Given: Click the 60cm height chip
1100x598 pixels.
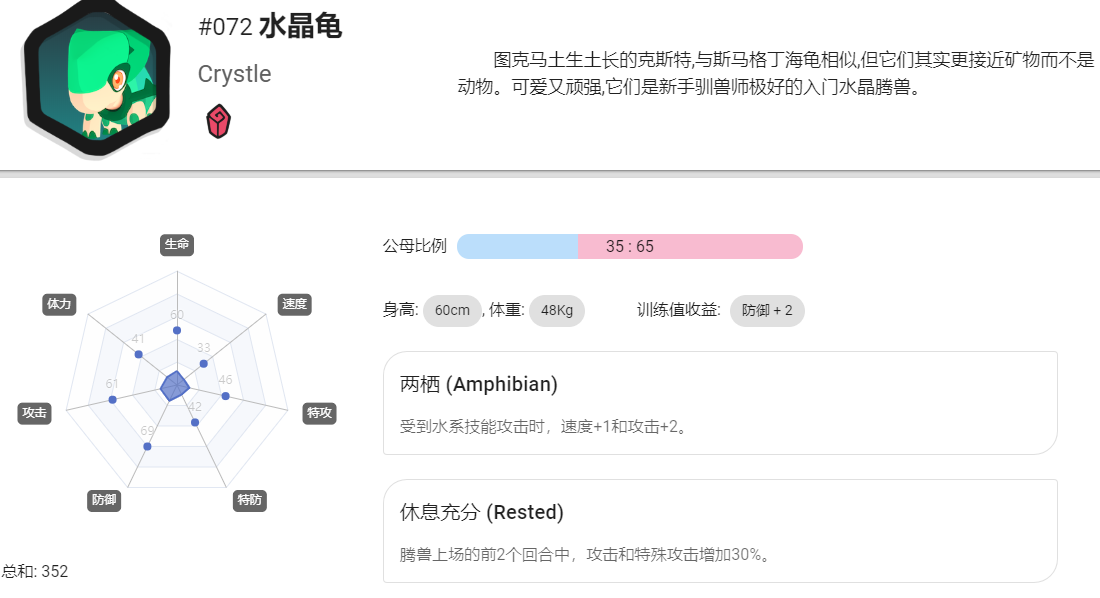Looking at the screenshot, I should point(452,310).
